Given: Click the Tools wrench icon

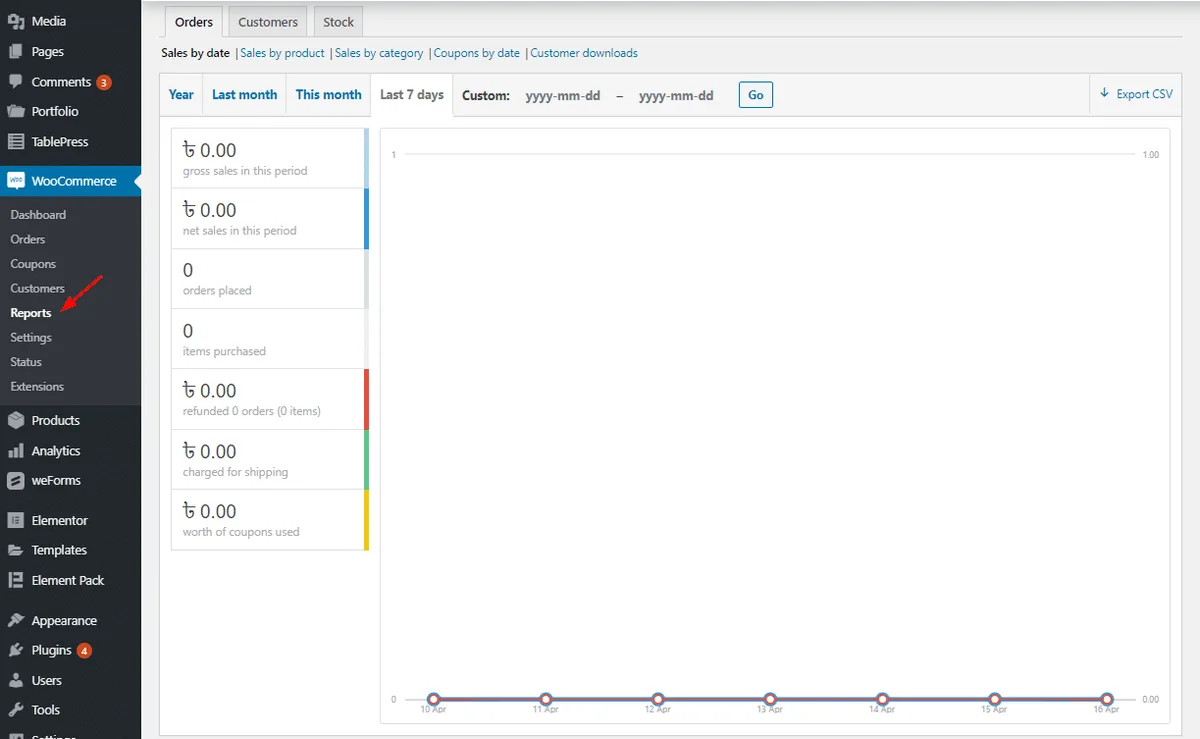Looking at the screenshot, I should coord(16,710).
